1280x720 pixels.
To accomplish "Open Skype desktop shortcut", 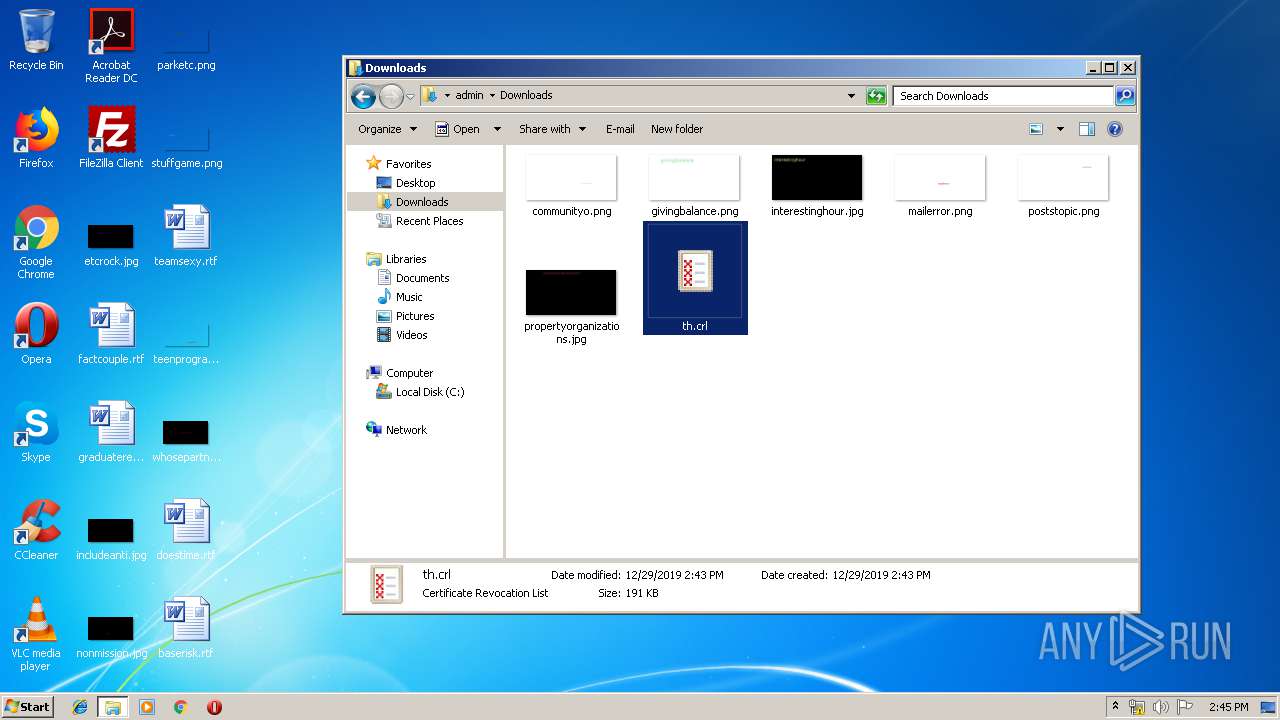I will point(36,432).
